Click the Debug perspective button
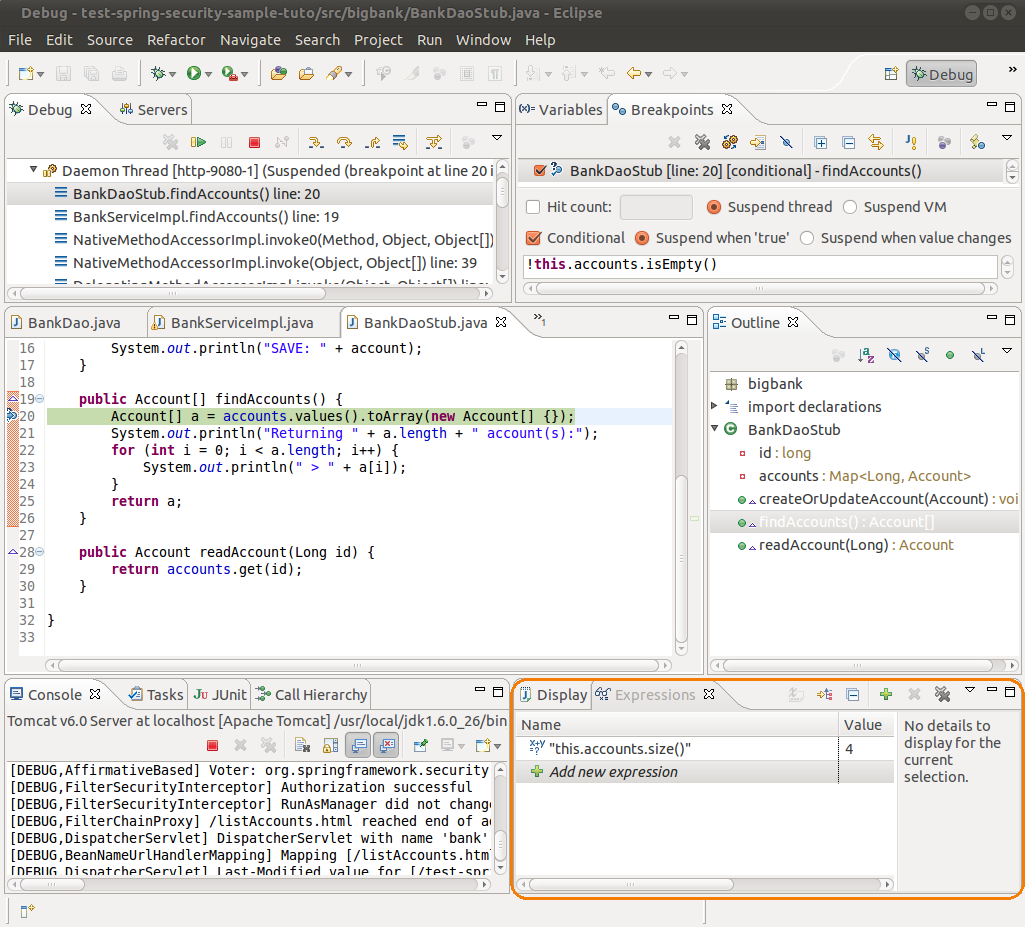The width and height of the screenshot is (1025, 927). click(x=940, y=74)
